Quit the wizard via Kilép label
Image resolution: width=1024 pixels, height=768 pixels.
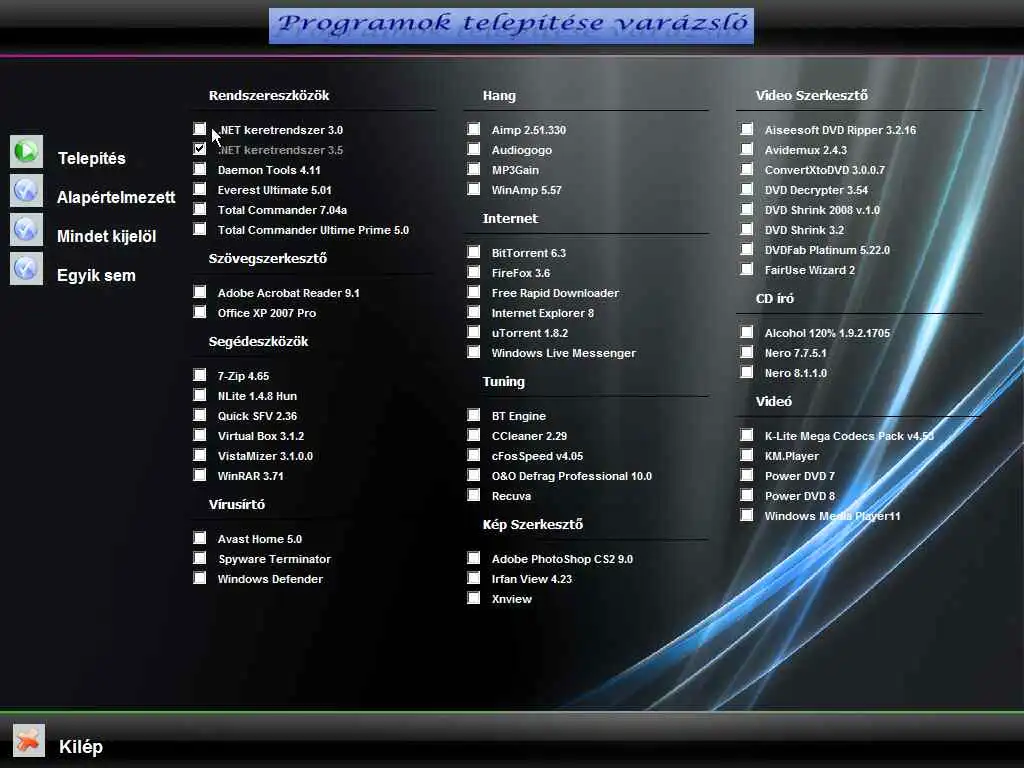81,746
